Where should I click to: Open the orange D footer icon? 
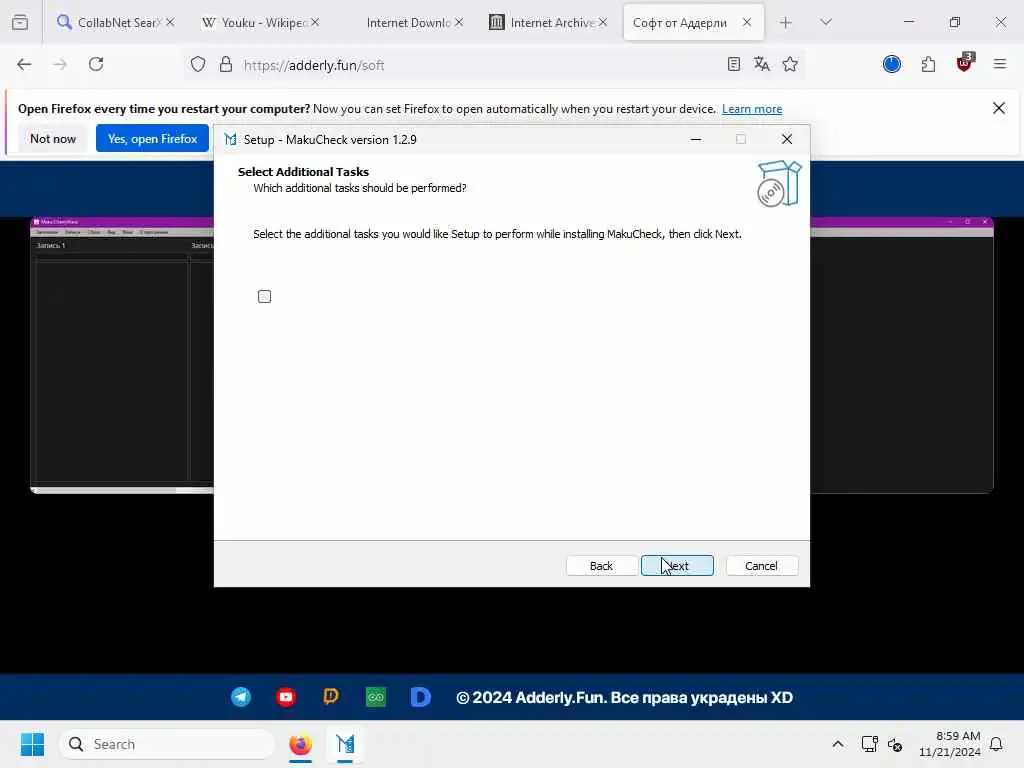point(331,697)
